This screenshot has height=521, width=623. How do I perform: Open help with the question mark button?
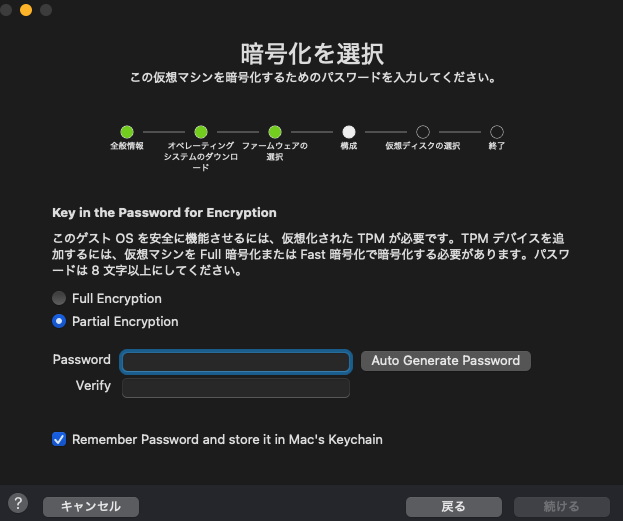[18, 503]
